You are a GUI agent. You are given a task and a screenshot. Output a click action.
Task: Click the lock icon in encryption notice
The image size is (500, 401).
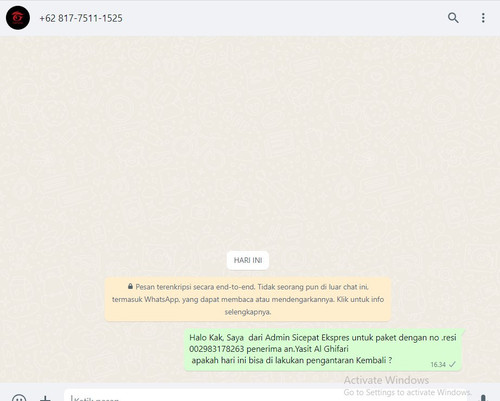coord(130,286)
